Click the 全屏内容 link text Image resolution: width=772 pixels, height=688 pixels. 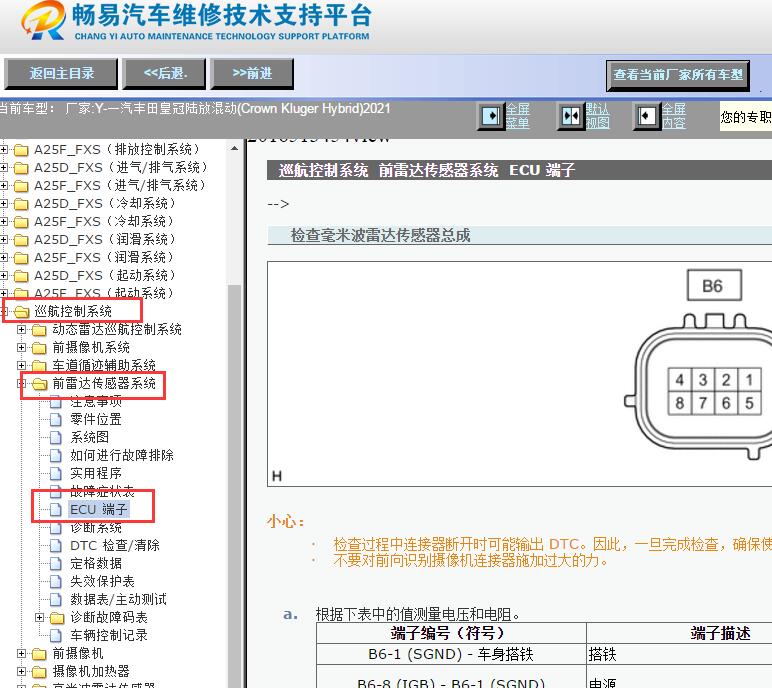coord(674,116)
